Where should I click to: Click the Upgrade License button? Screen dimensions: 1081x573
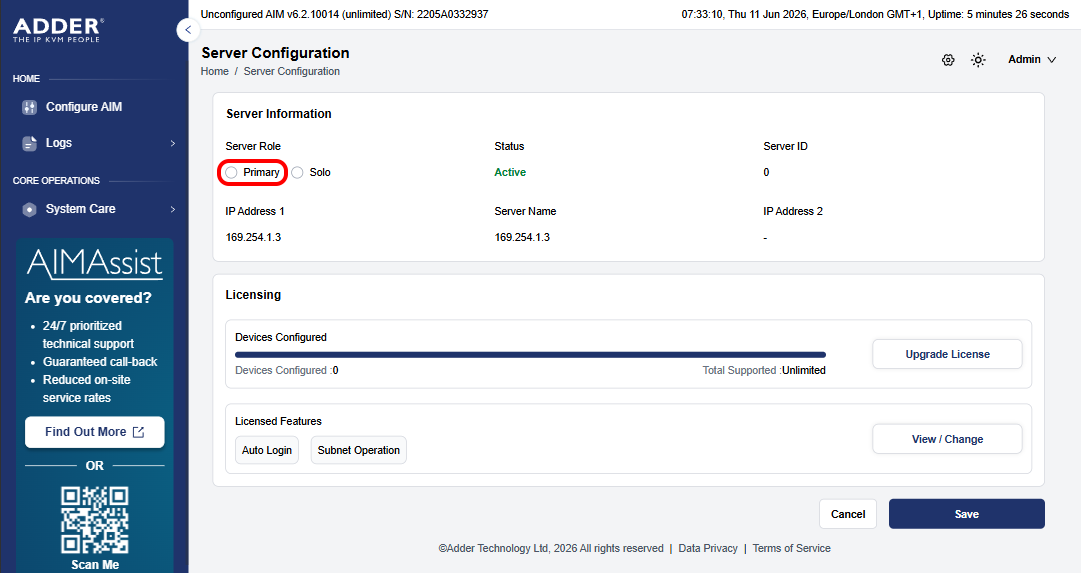coord(947,354)
